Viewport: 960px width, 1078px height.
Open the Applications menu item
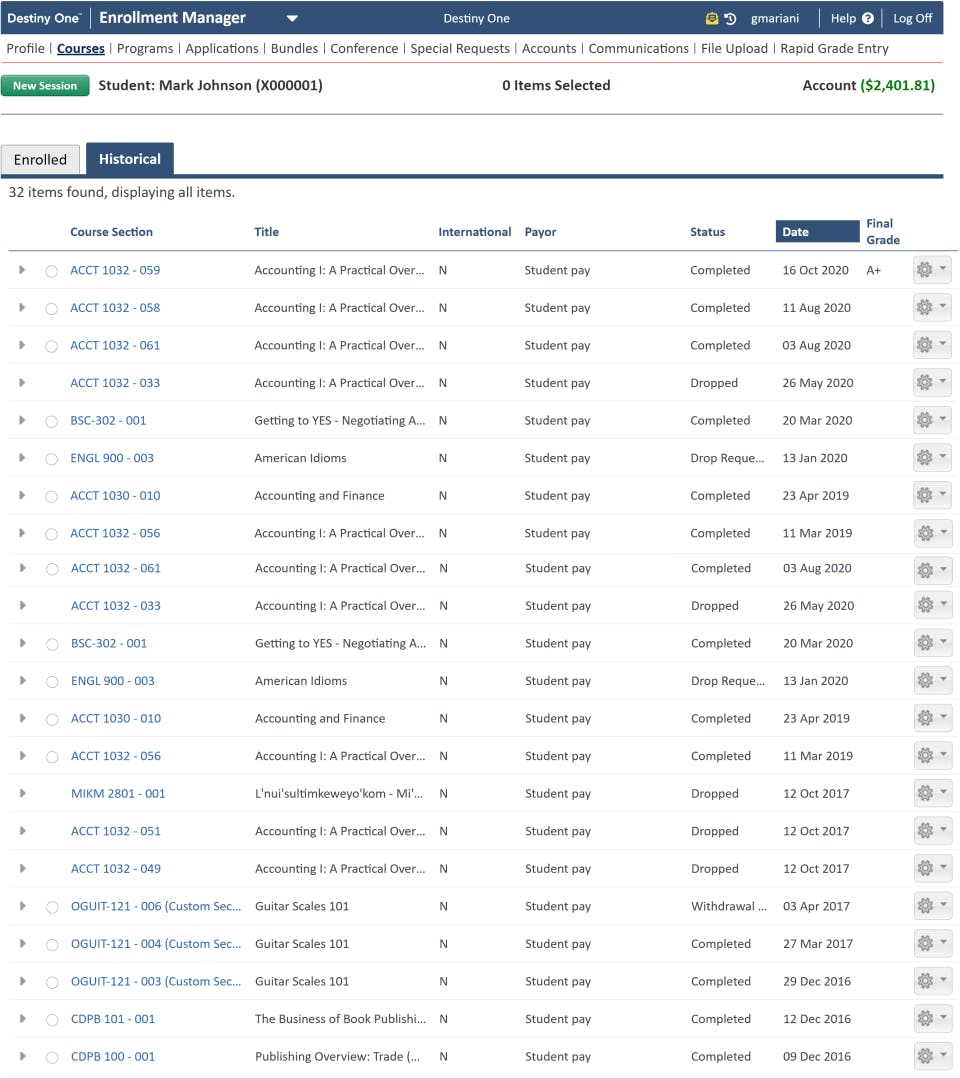tap(221, 48)
